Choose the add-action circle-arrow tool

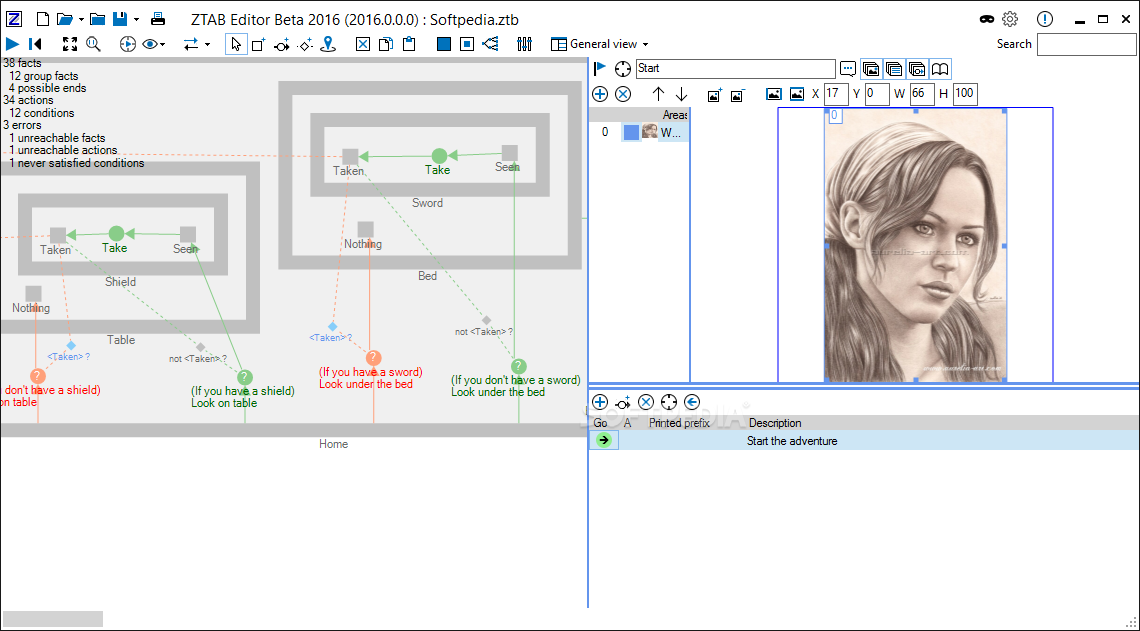pos(282,45)
